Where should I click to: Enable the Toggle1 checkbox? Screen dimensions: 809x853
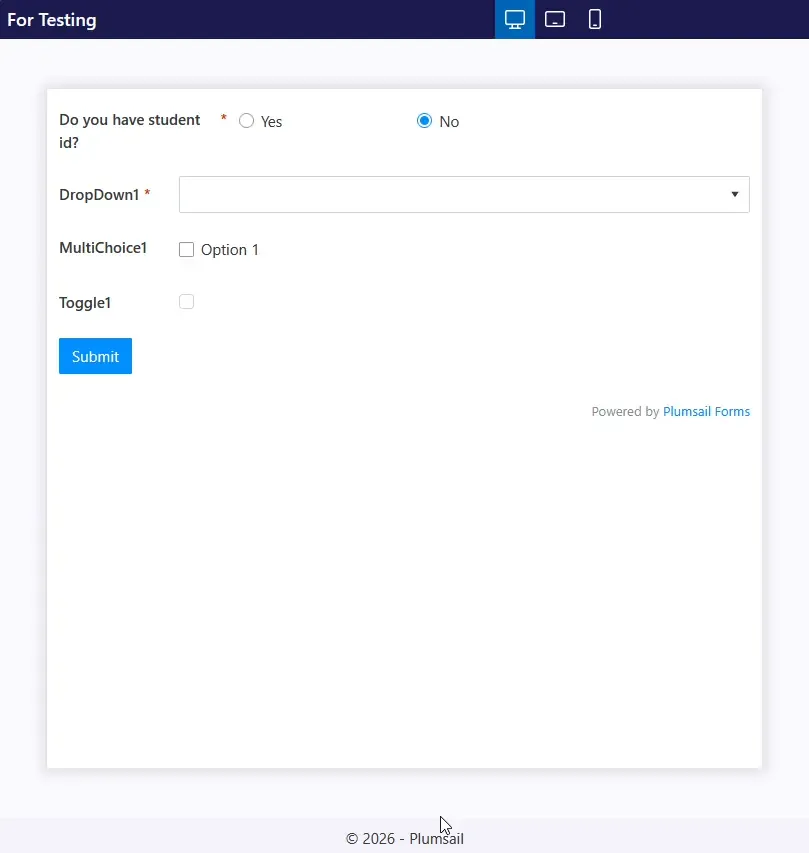(x=186, y=302)
